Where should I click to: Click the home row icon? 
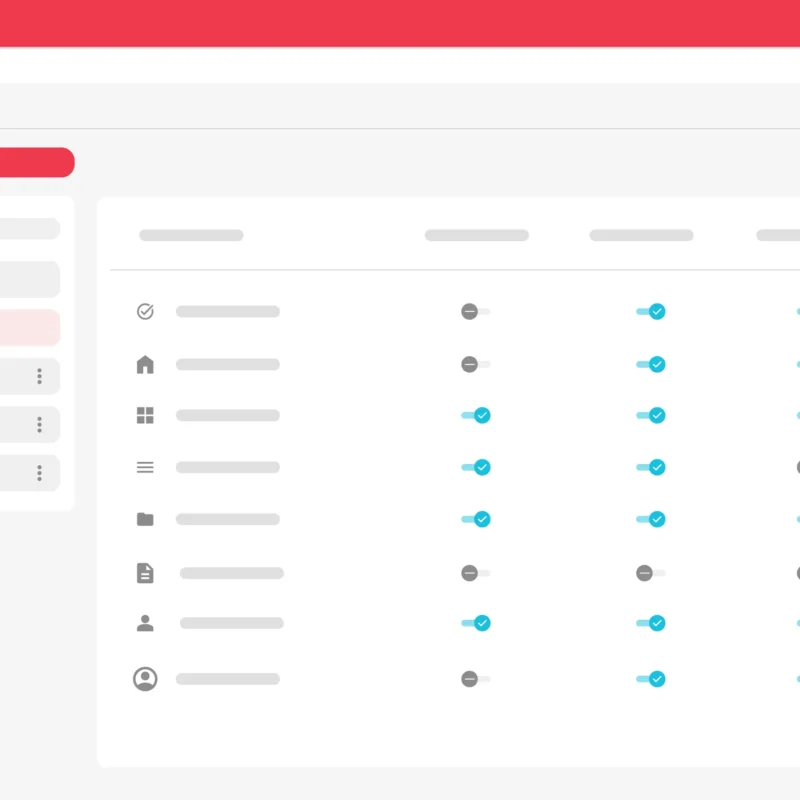tap(145, 364)
